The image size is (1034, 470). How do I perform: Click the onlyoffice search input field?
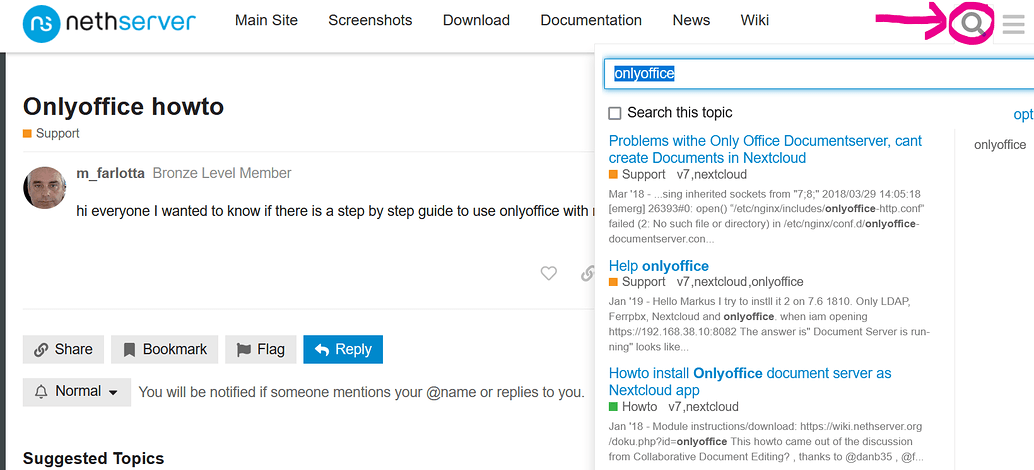click(818, 74)
